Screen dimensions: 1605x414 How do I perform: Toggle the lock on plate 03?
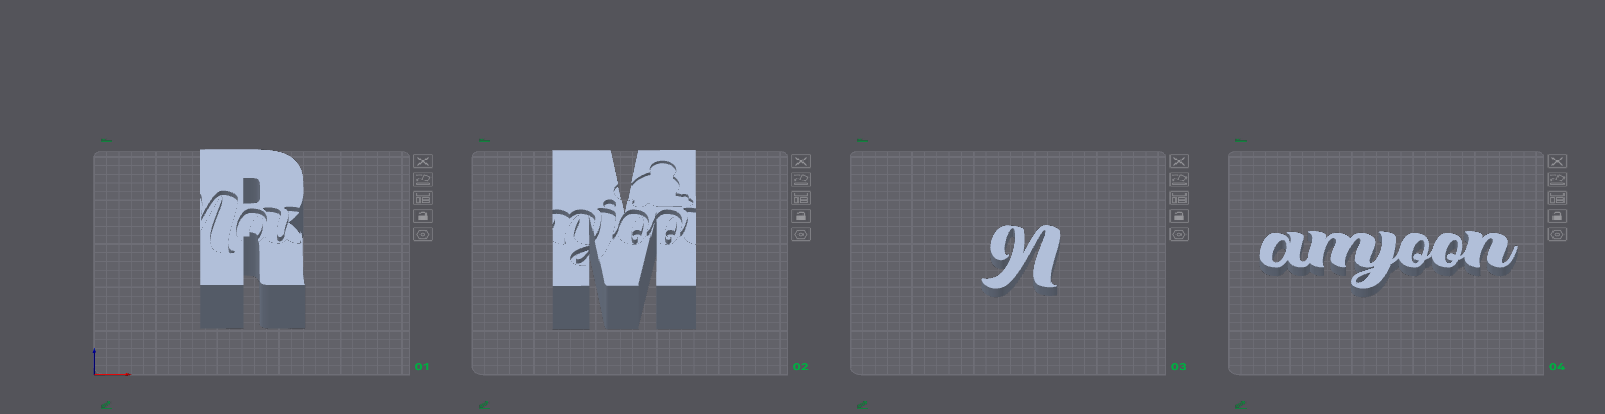point(1179,216)
